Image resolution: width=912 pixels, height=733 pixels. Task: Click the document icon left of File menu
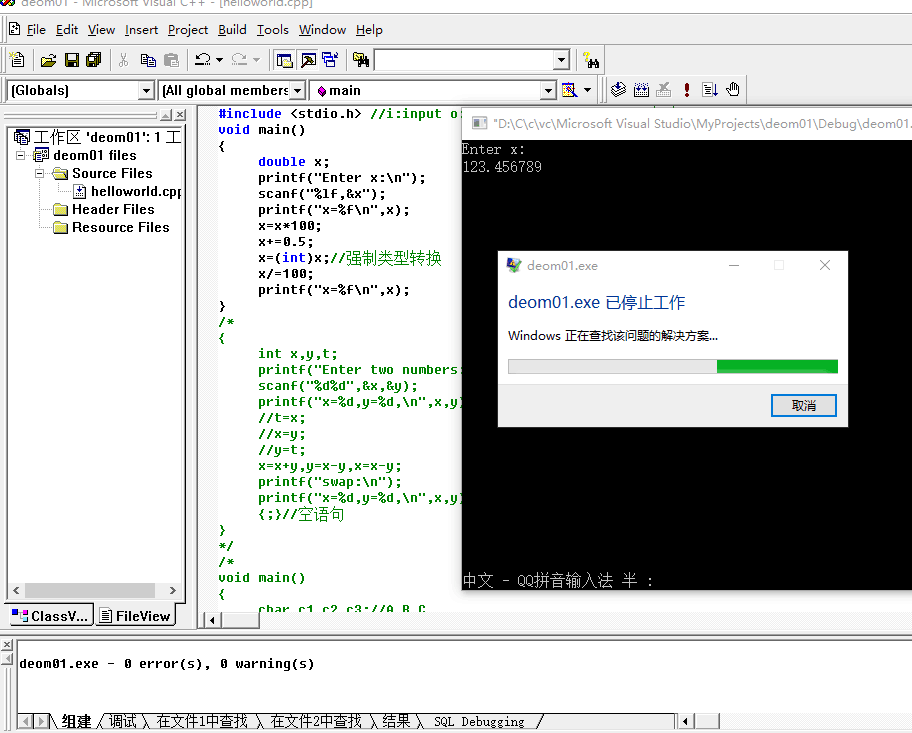[15, 29]
